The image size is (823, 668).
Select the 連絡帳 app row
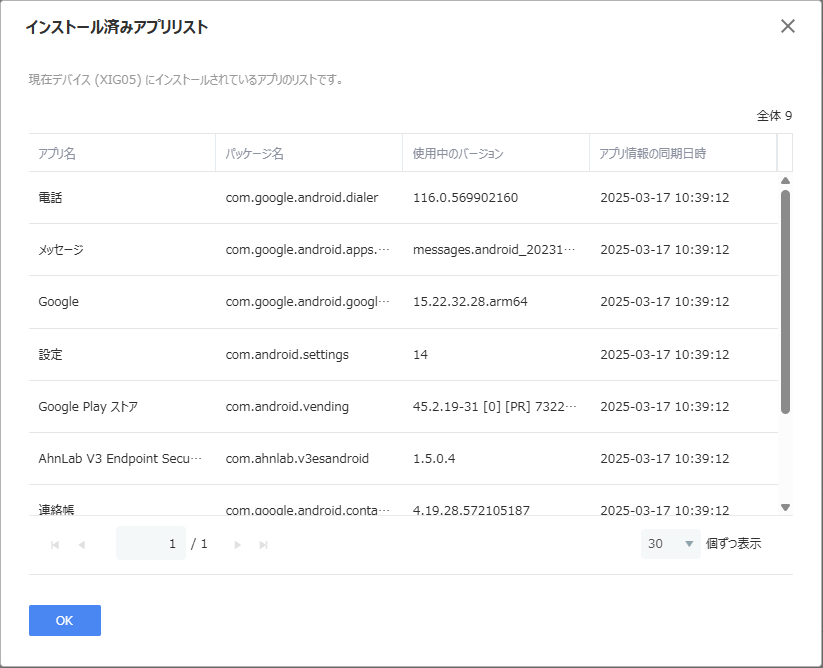[403, 501]
